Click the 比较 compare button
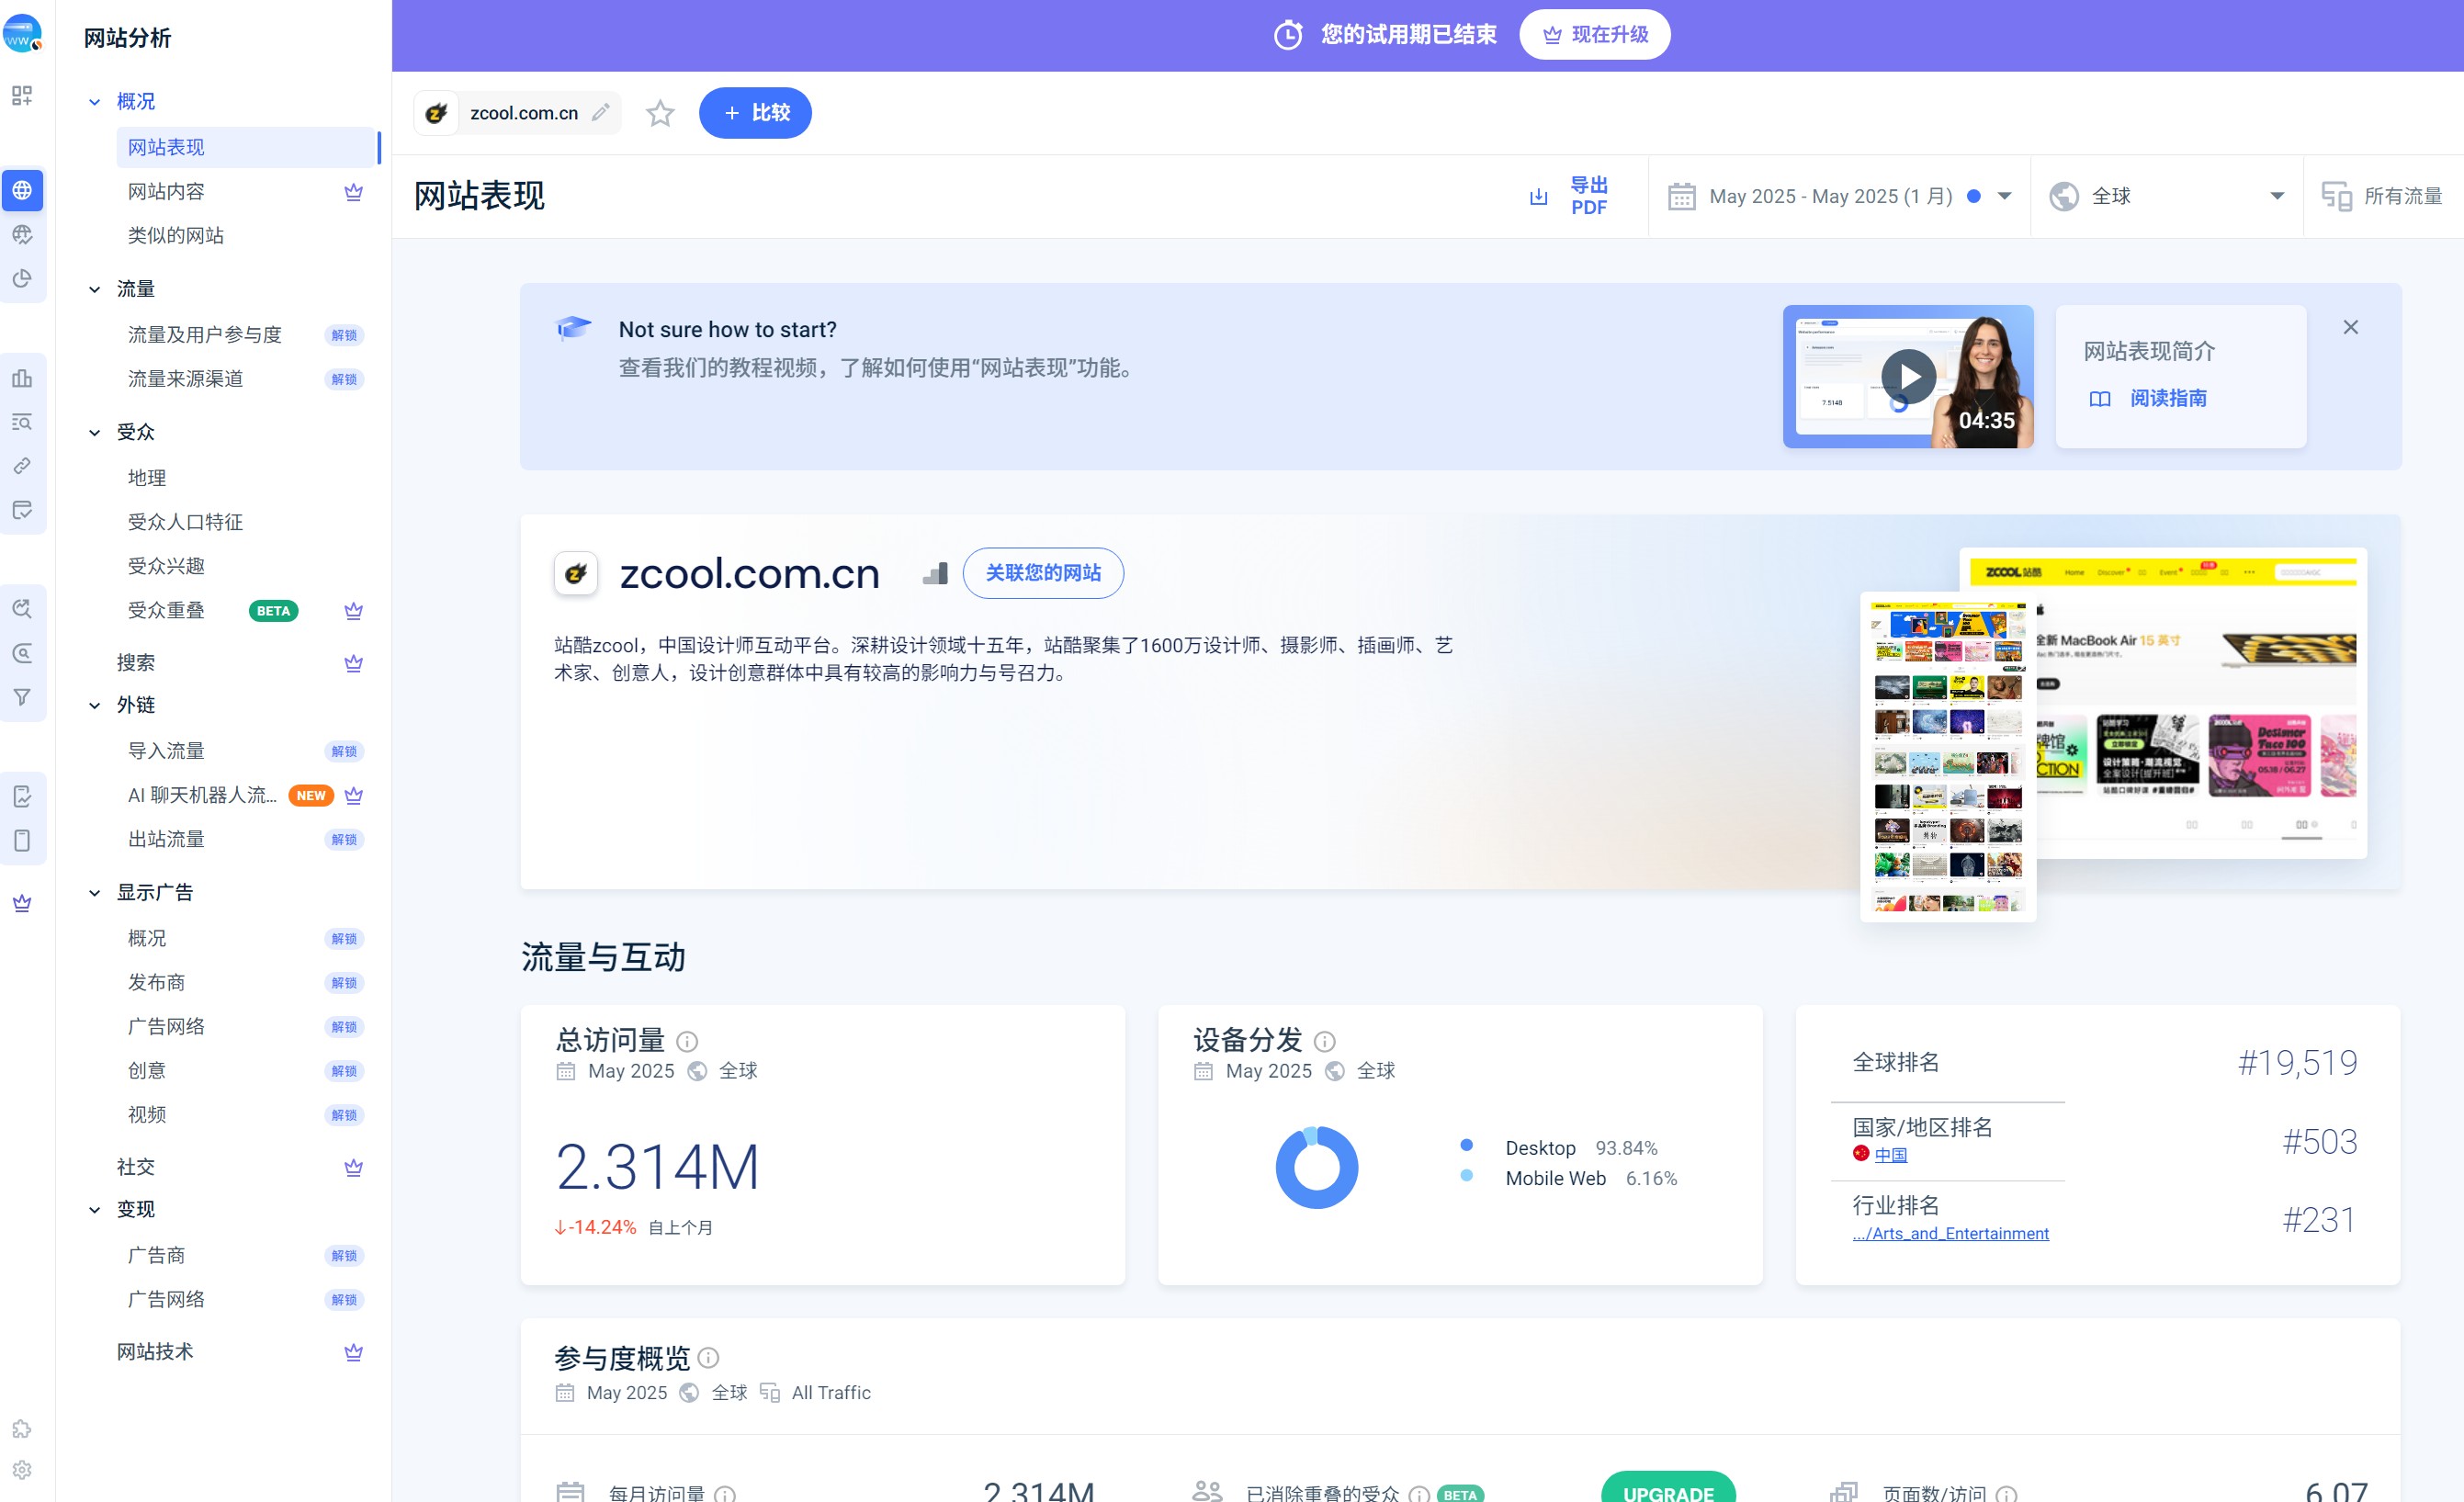Viewport: 2464px width, 1502px height. point(755,113)
